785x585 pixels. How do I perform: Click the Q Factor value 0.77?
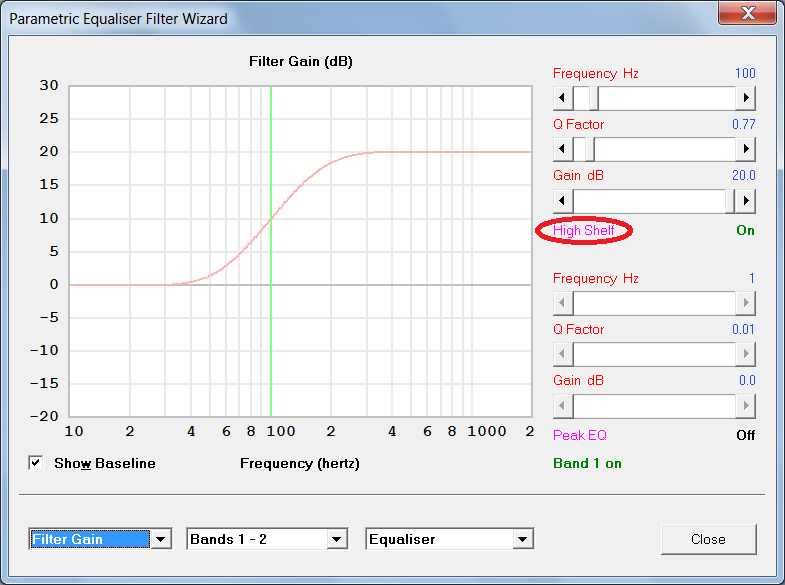click(743, 124)
